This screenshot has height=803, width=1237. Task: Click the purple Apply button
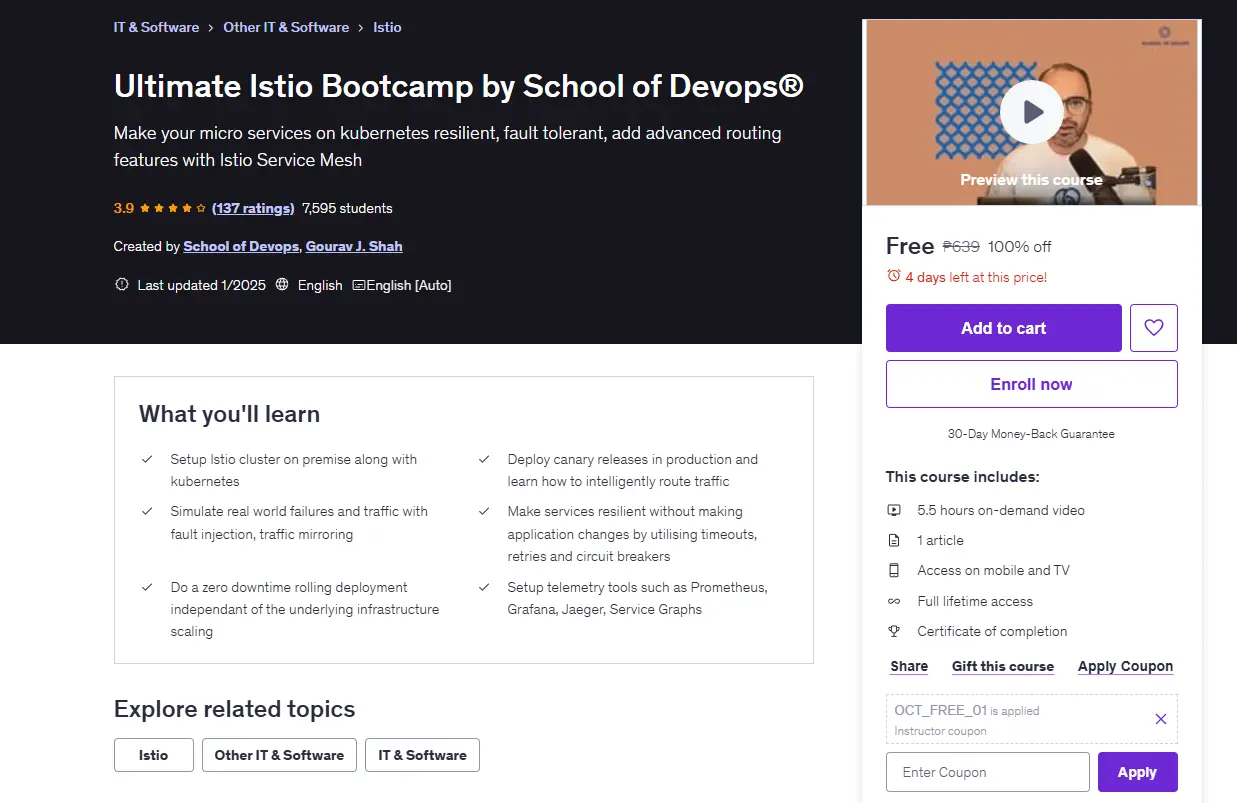(1138, 772)
